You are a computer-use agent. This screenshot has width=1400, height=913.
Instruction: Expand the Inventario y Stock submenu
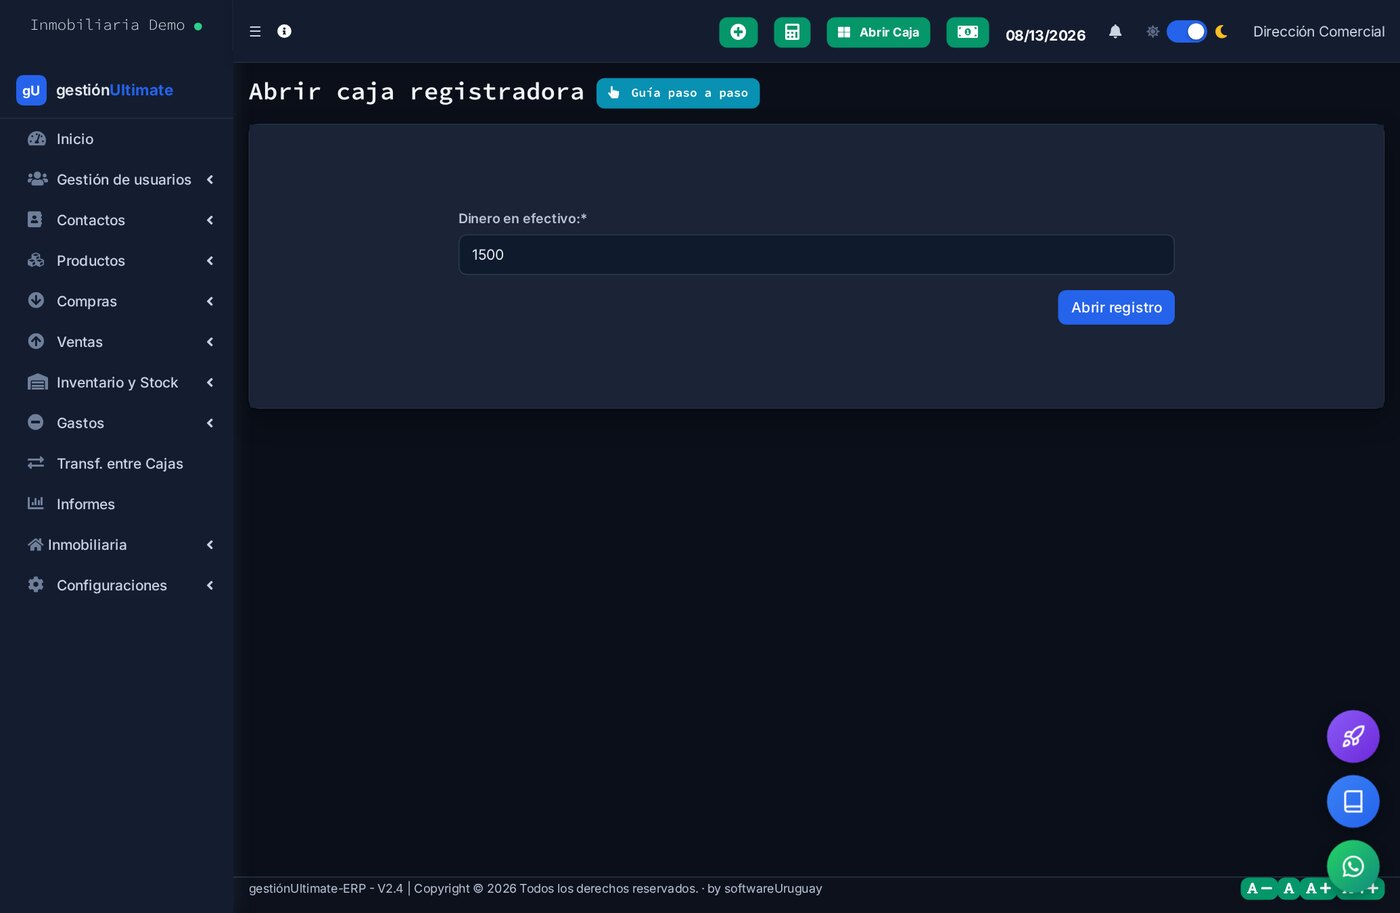(x=116, y=383)
